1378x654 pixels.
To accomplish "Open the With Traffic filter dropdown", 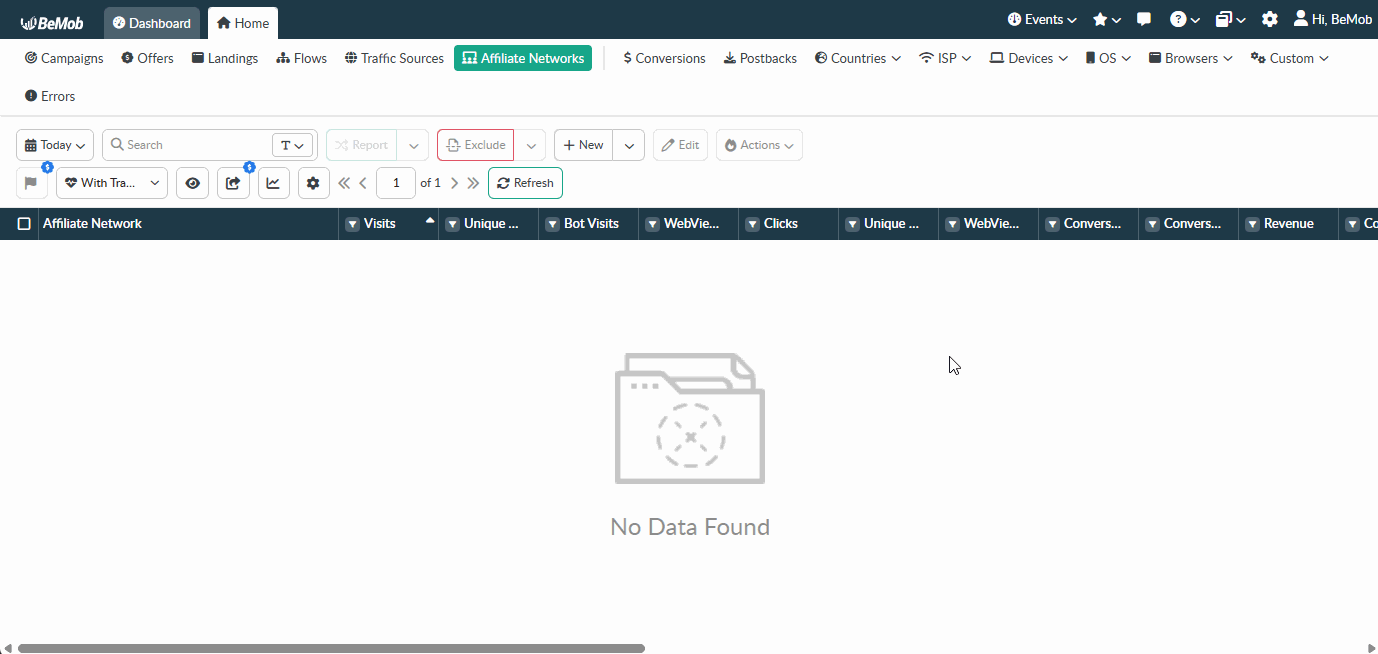I will (x=112, y=183).
